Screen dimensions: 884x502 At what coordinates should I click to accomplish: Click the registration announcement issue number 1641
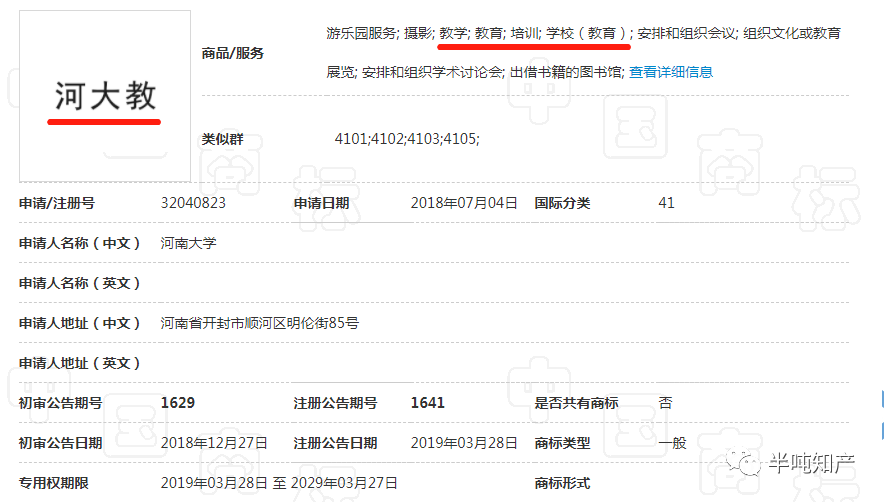tap(428, 403)
